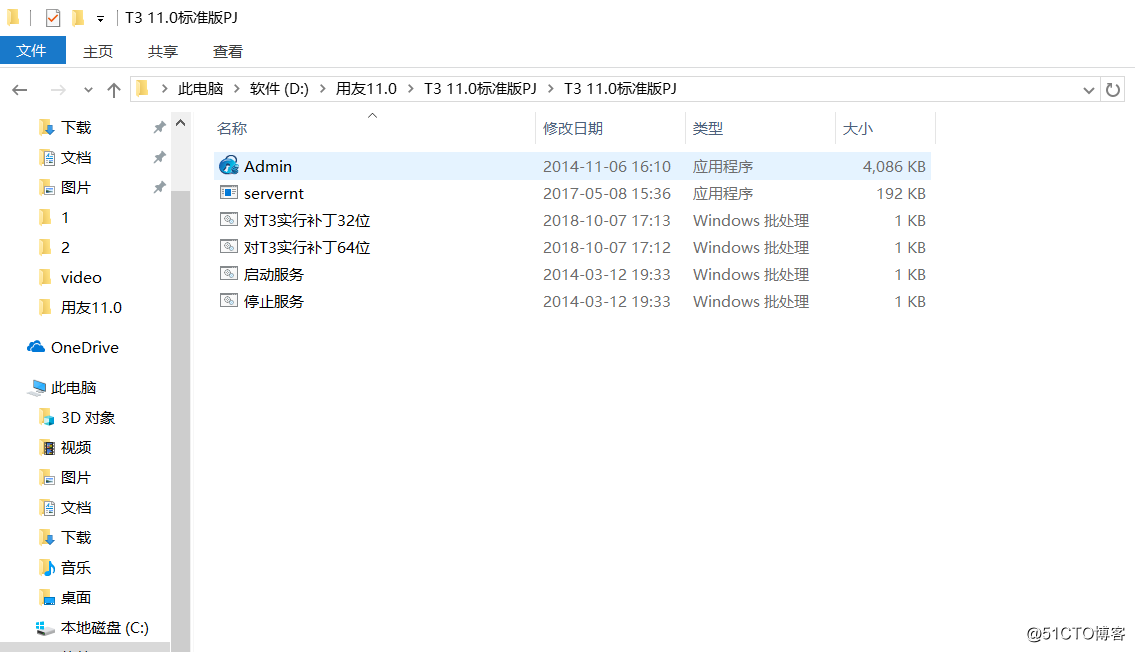Click the 对T3实行补丁64位 batch file icon
Image resolution: width=1135 pixels, height=652 pixels.
[229, 247]
